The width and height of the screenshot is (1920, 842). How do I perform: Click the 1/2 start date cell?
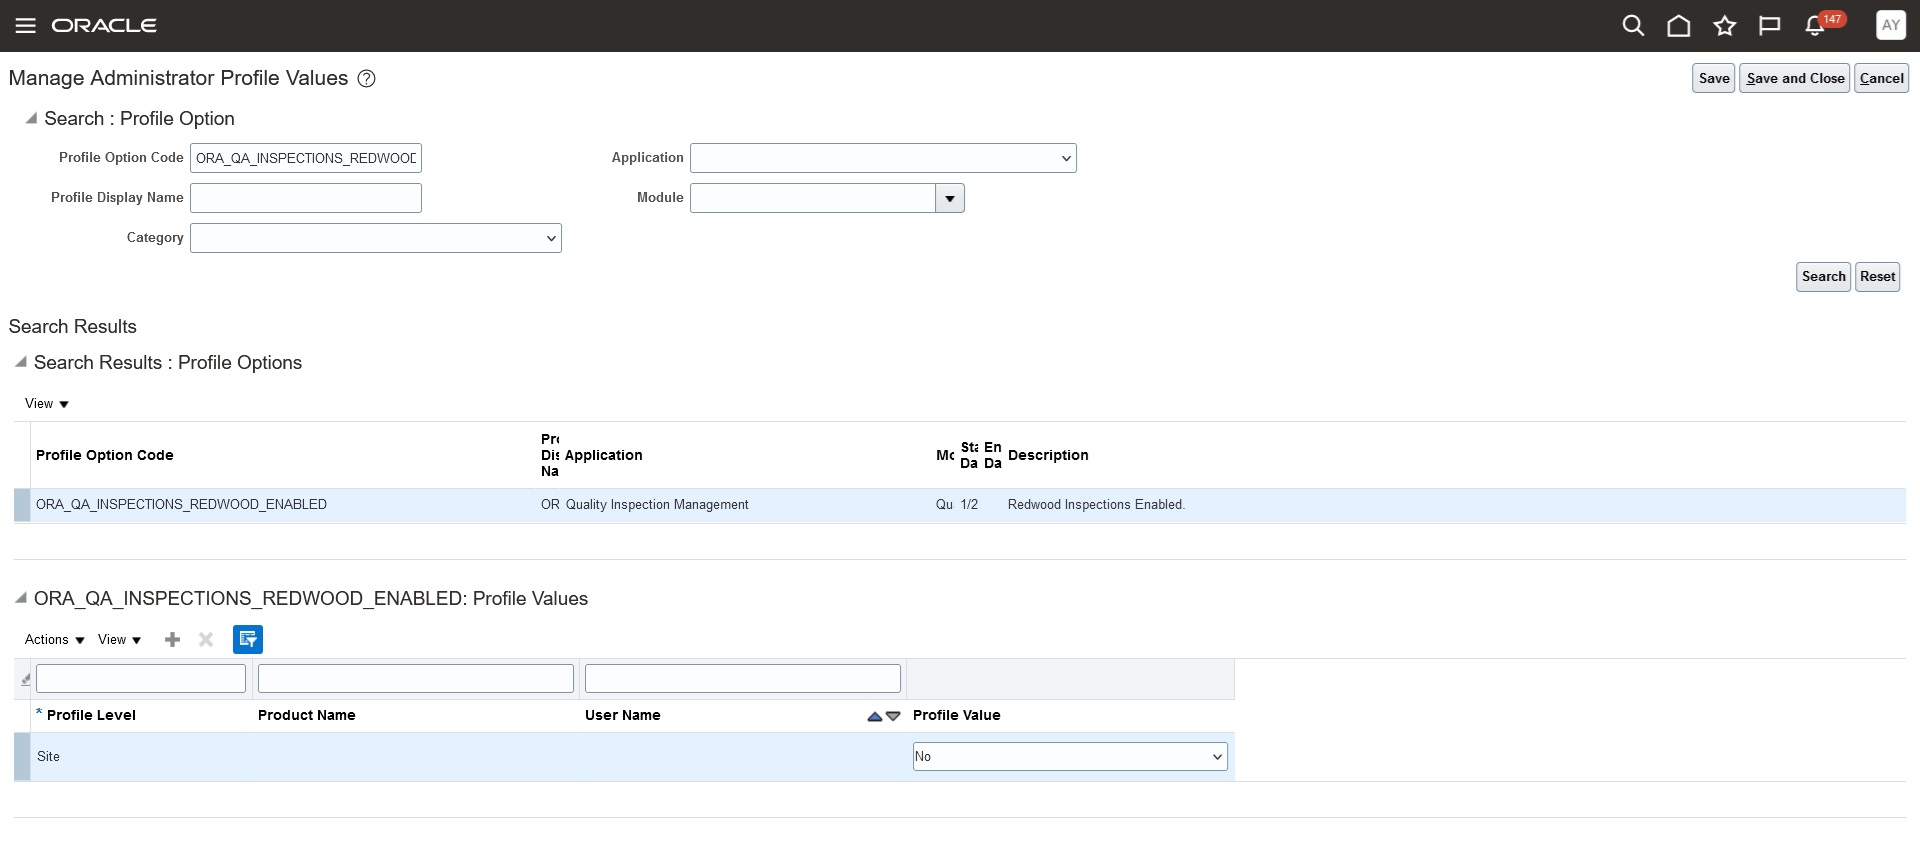(x=969, y=505)
